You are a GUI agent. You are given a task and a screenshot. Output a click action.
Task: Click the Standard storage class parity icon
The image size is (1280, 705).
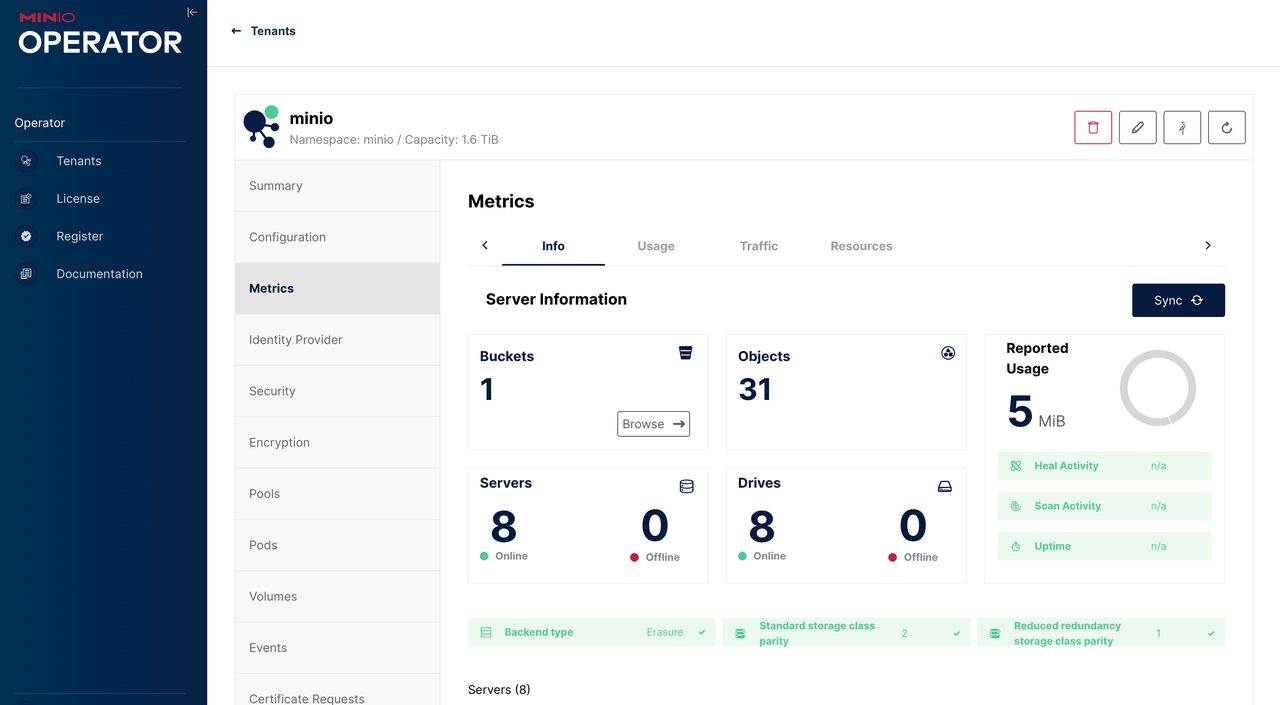click(740, 633)
